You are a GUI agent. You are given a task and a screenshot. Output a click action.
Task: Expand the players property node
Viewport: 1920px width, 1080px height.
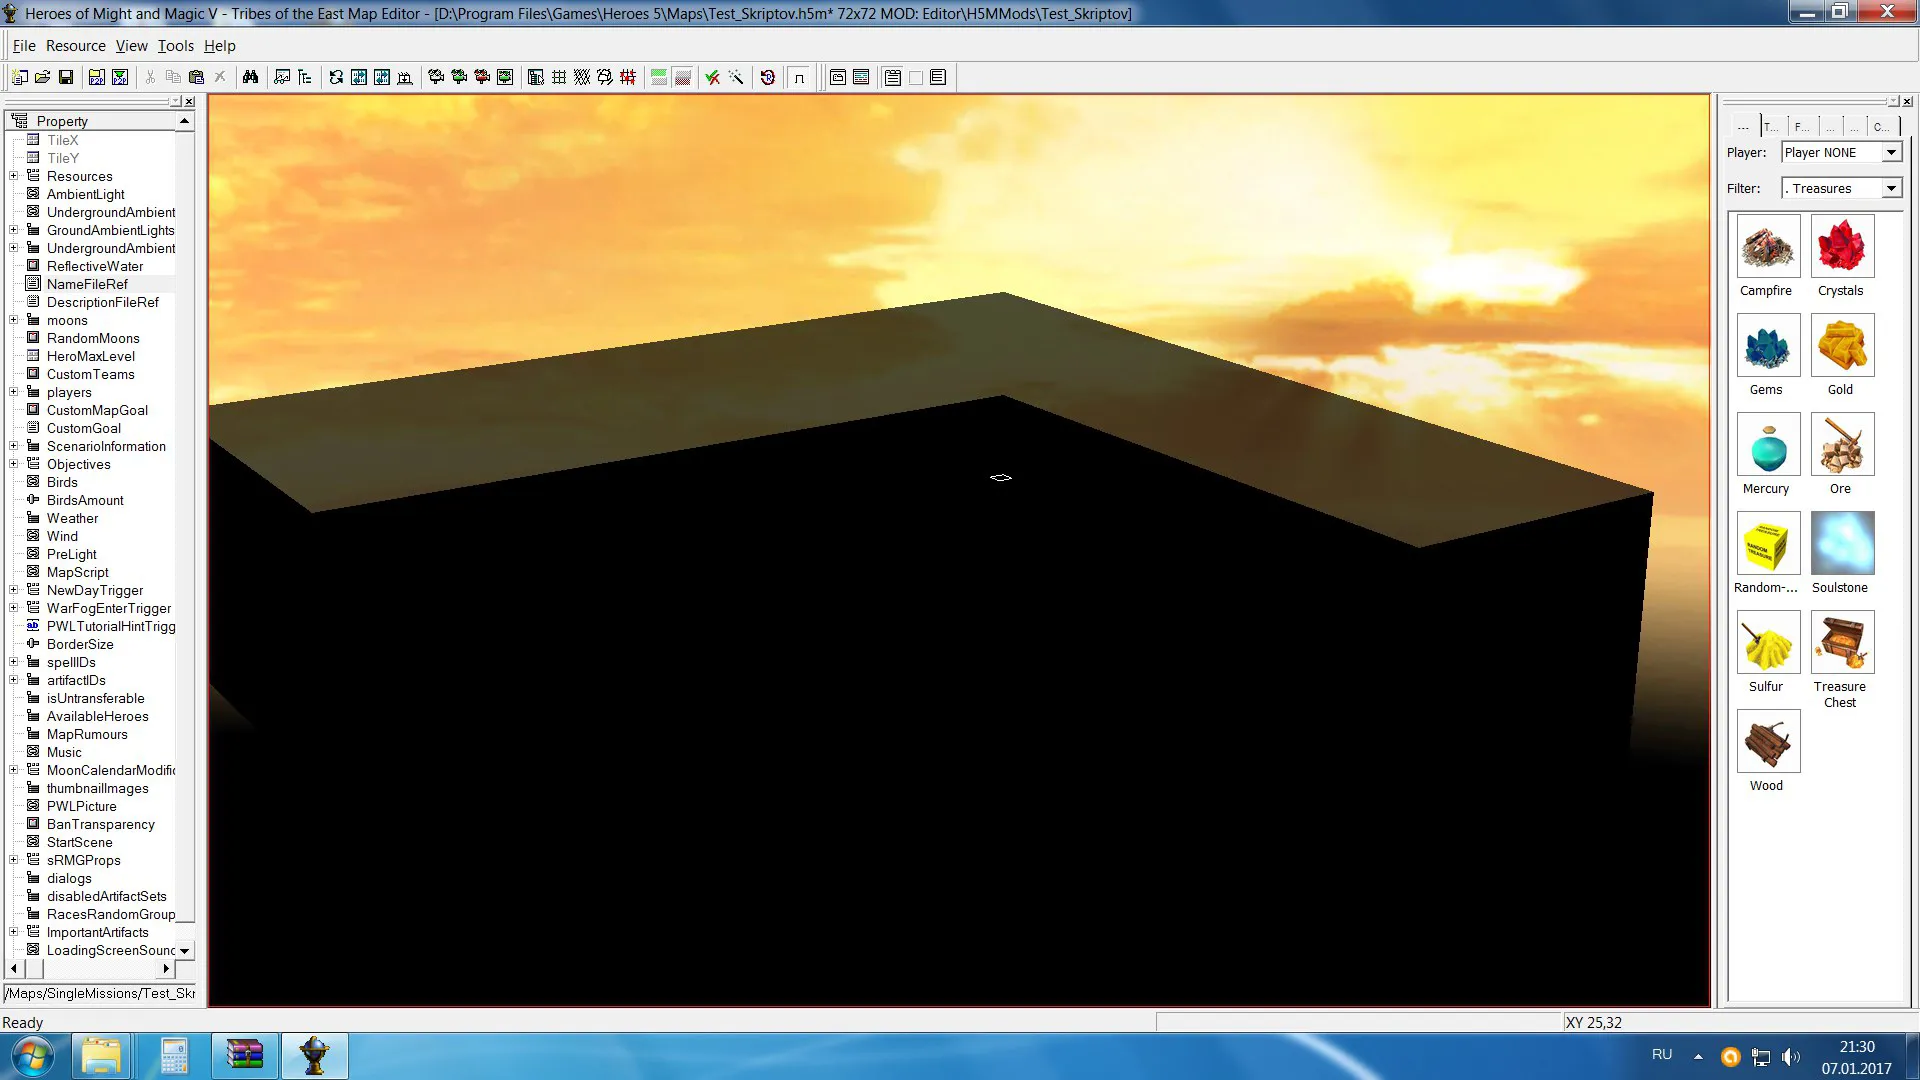(14, 392)
